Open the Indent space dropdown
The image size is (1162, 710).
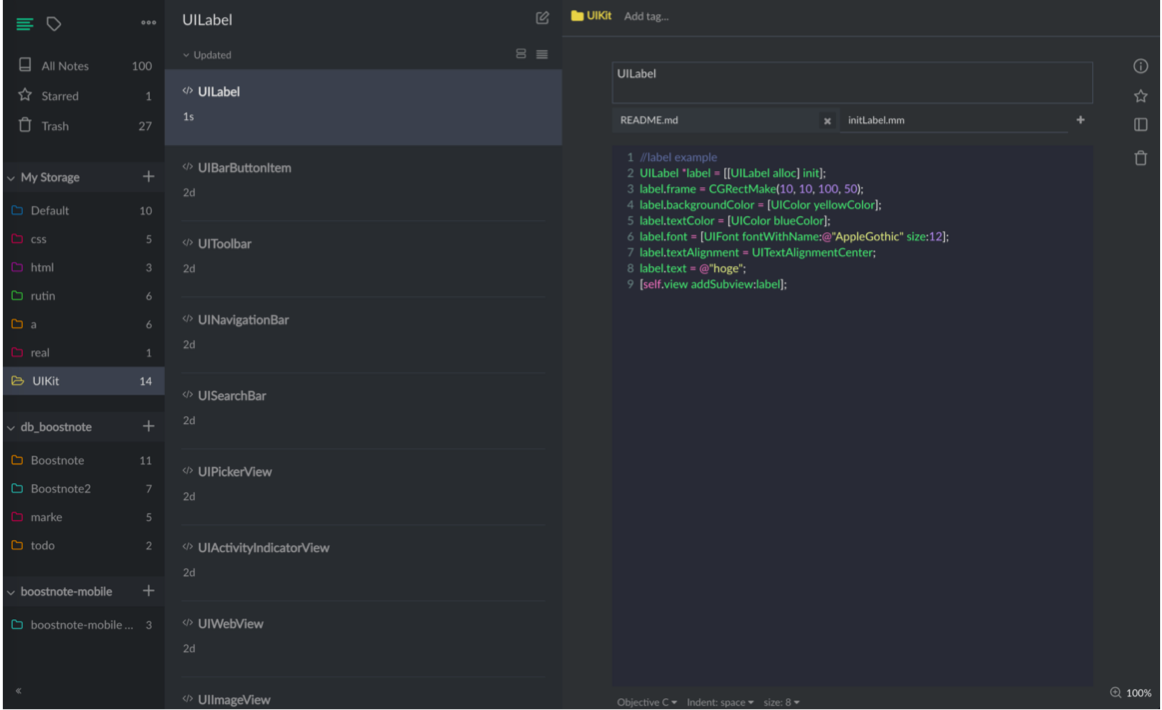click(720, 702)
